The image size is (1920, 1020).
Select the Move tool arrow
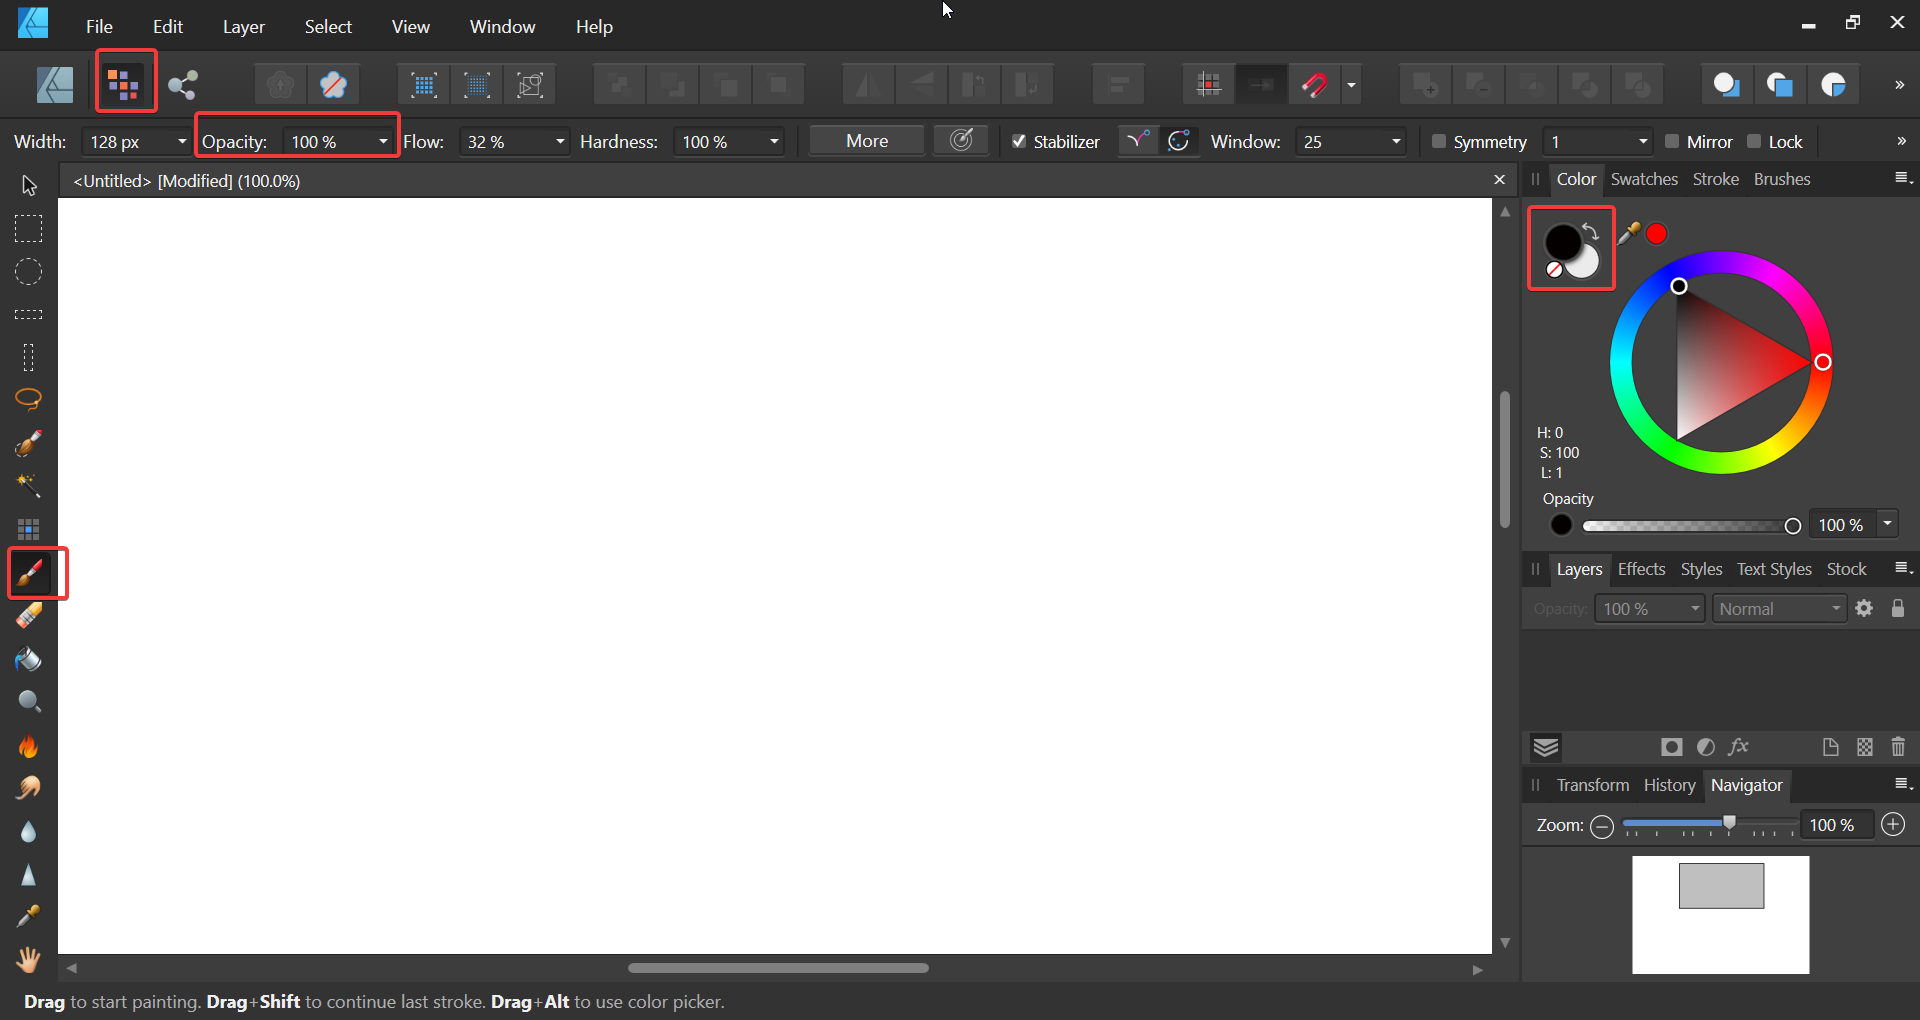29,186
